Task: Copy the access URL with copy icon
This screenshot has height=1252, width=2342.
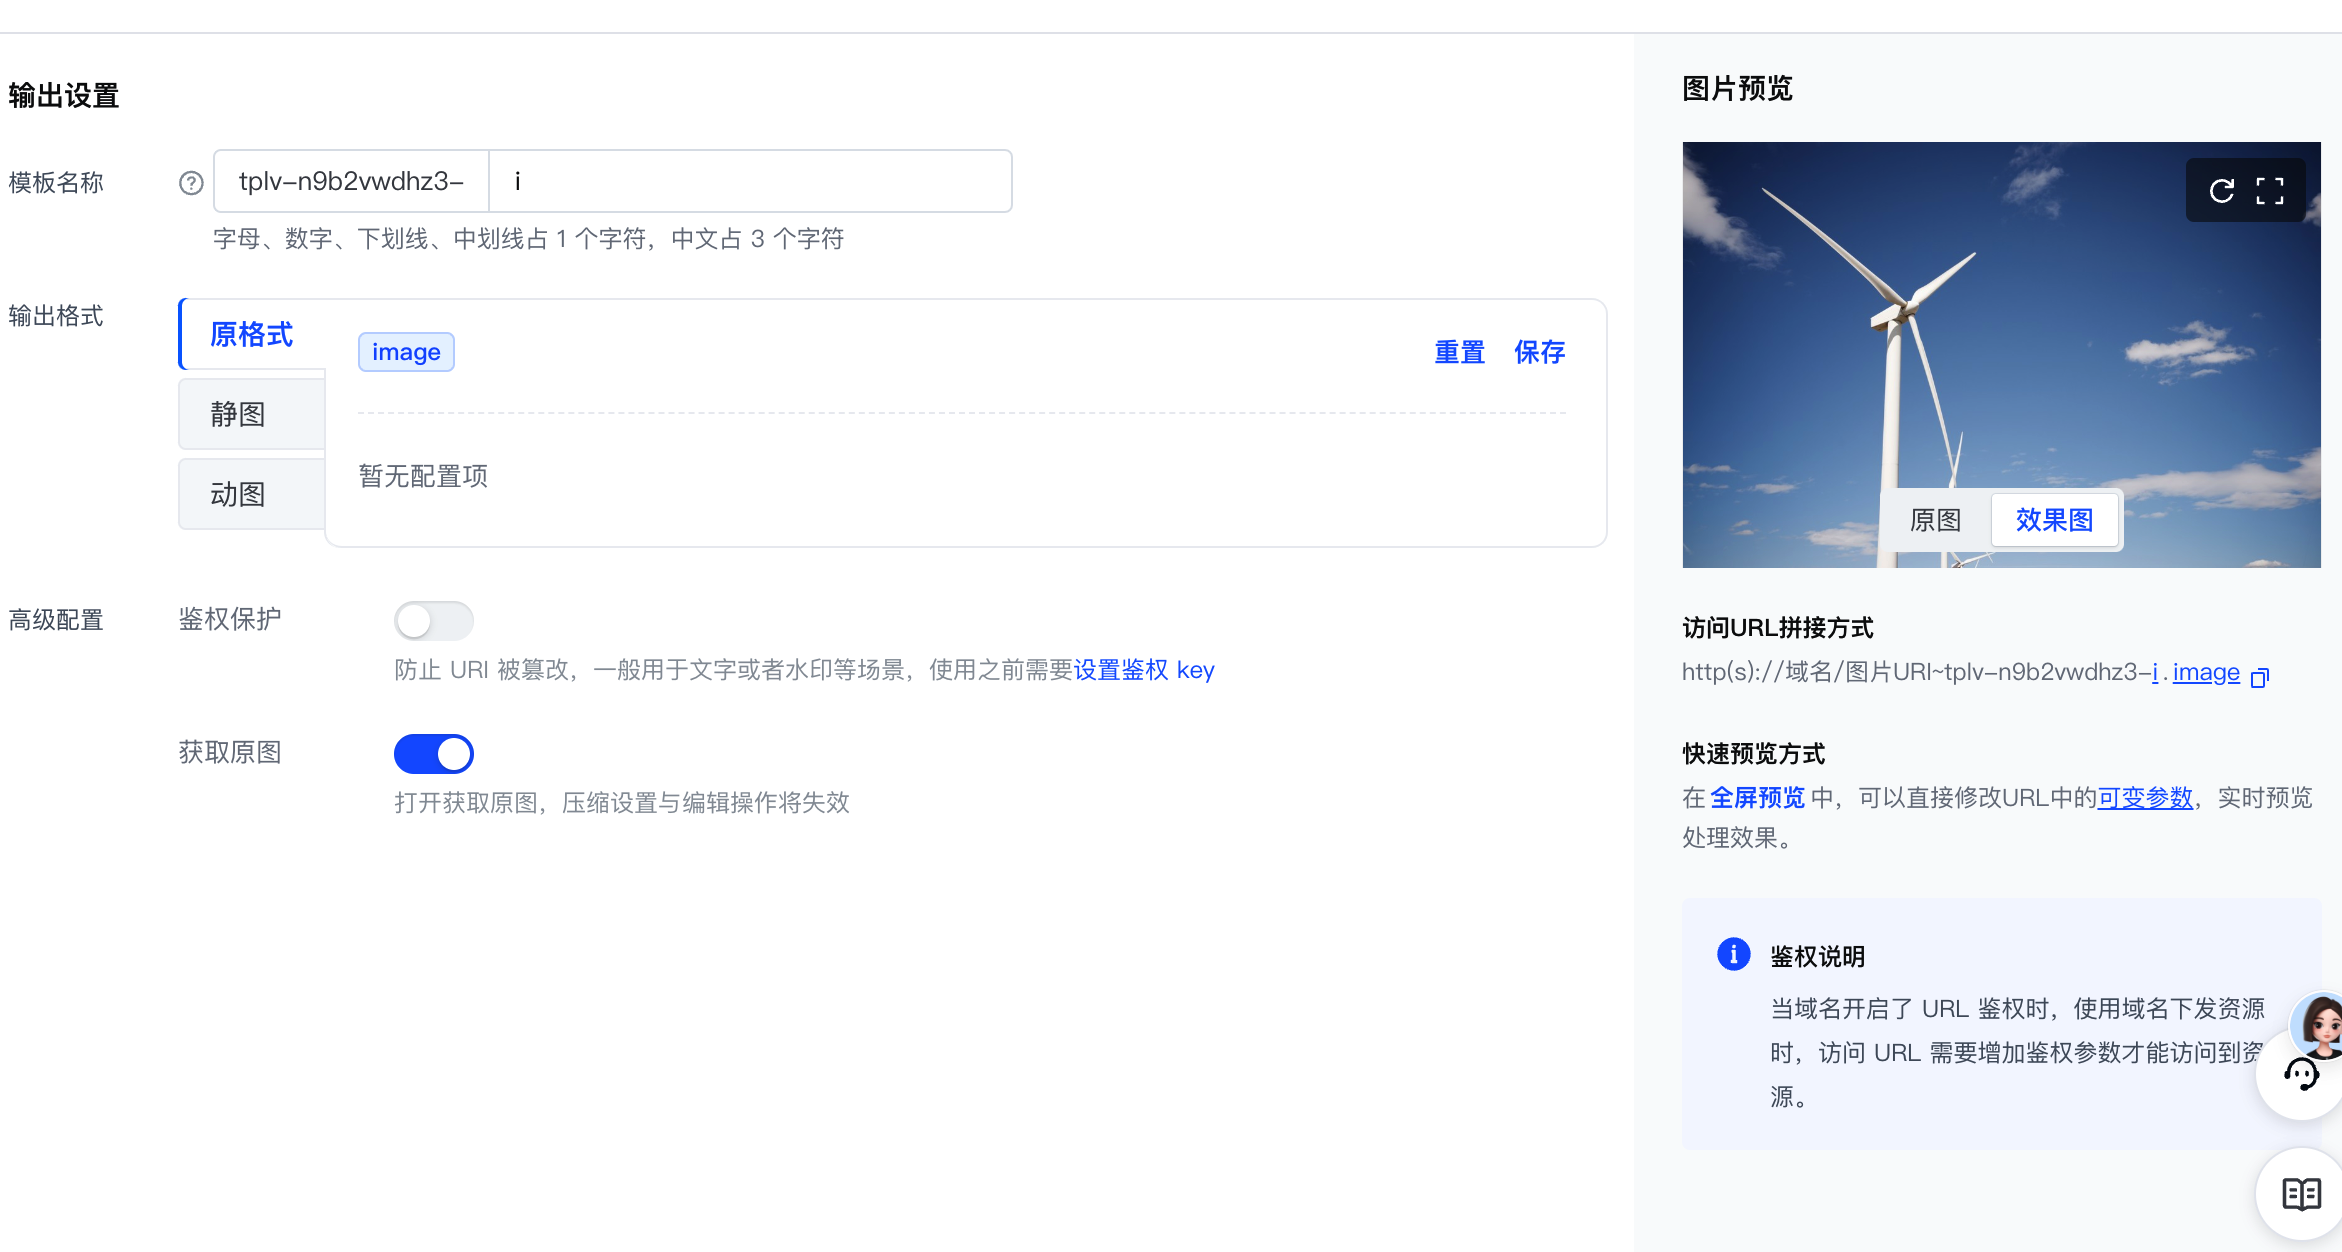Action: point(2259,678)
